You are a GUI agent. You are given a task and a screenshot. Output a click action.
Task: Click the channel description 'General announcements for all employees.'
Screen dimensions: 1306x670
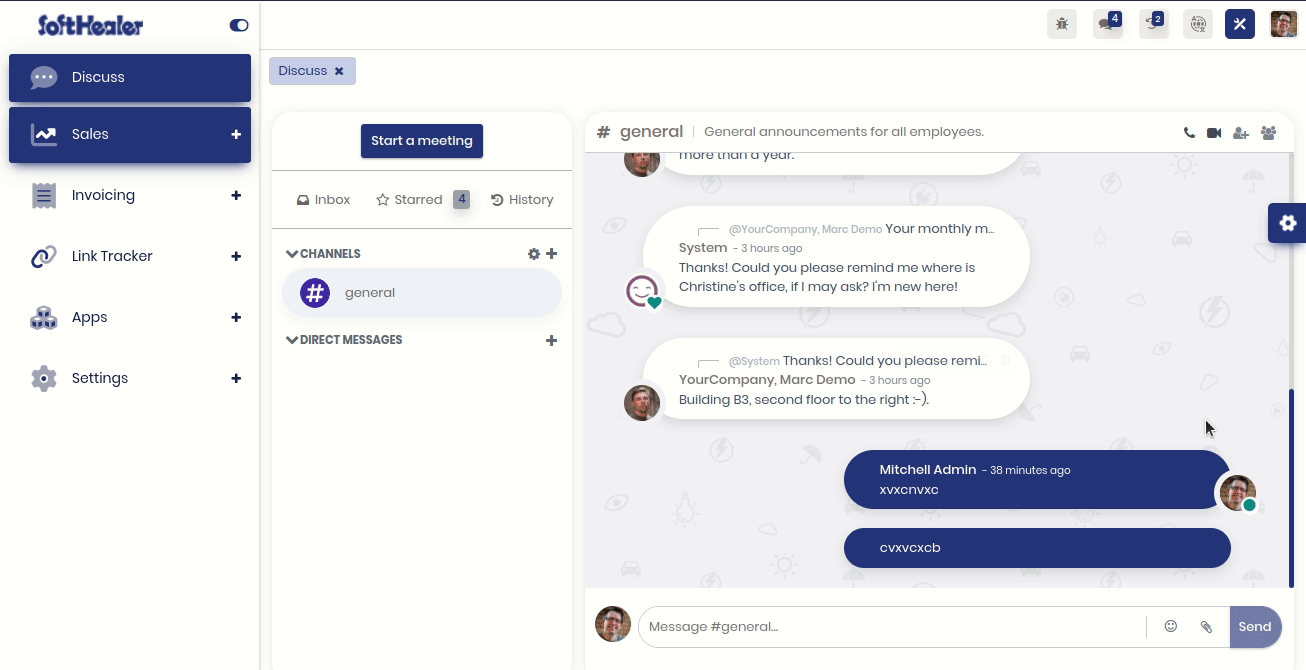[x=844, y=132]
